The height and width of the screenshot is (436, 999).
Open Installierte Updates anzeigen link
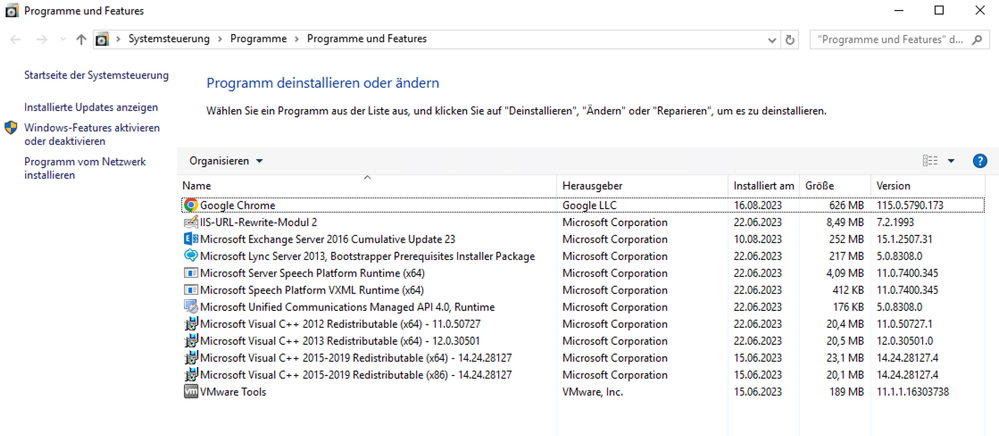[91, 107]
